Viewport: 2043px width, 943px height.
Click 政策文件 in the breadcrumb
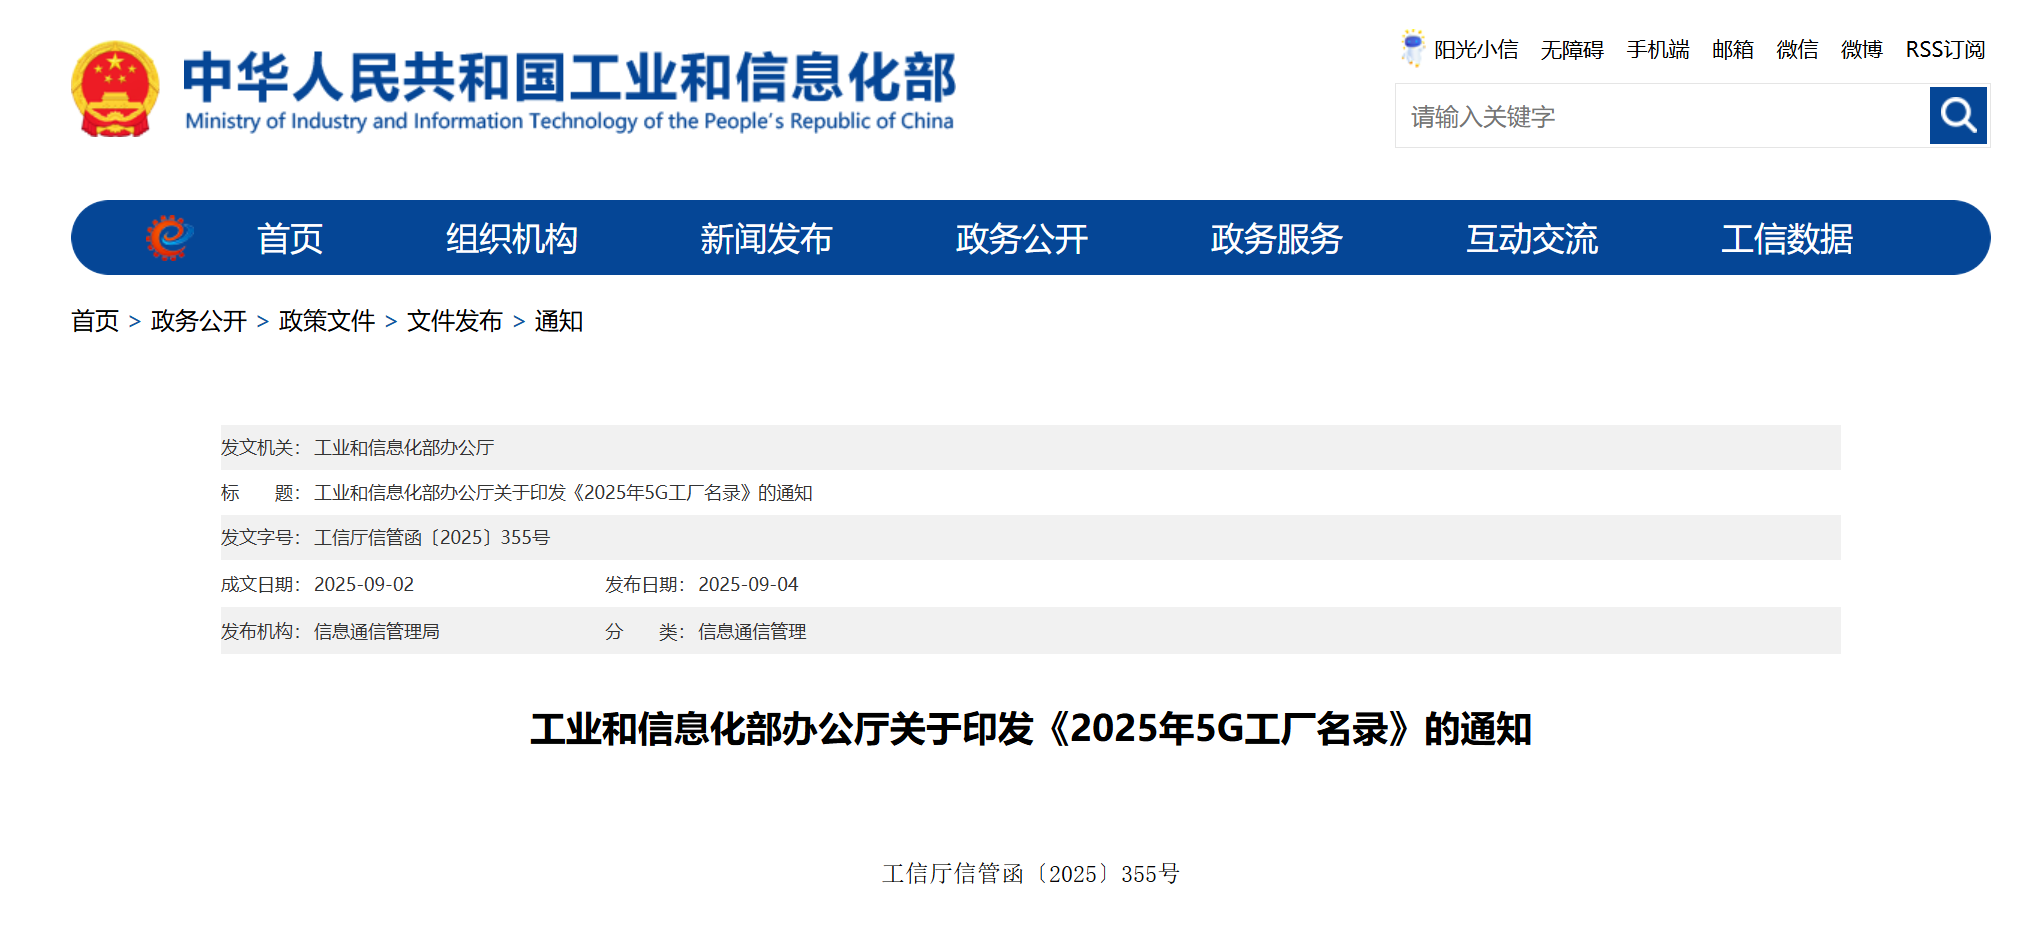click(326, 321)
